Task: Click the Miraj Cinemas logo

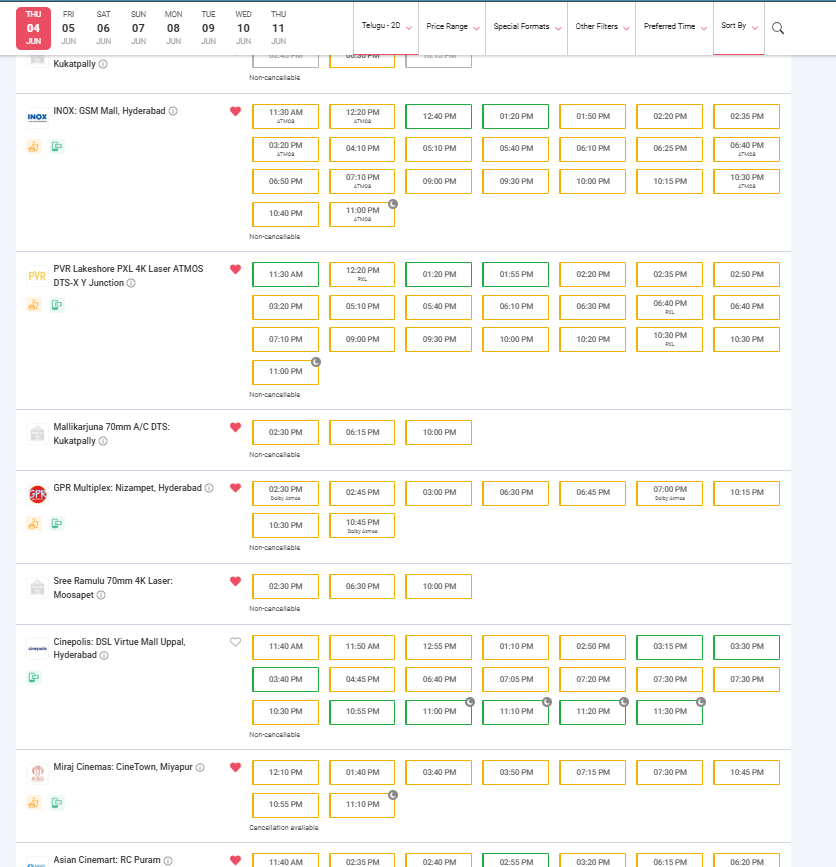Action: coord(37,774)
